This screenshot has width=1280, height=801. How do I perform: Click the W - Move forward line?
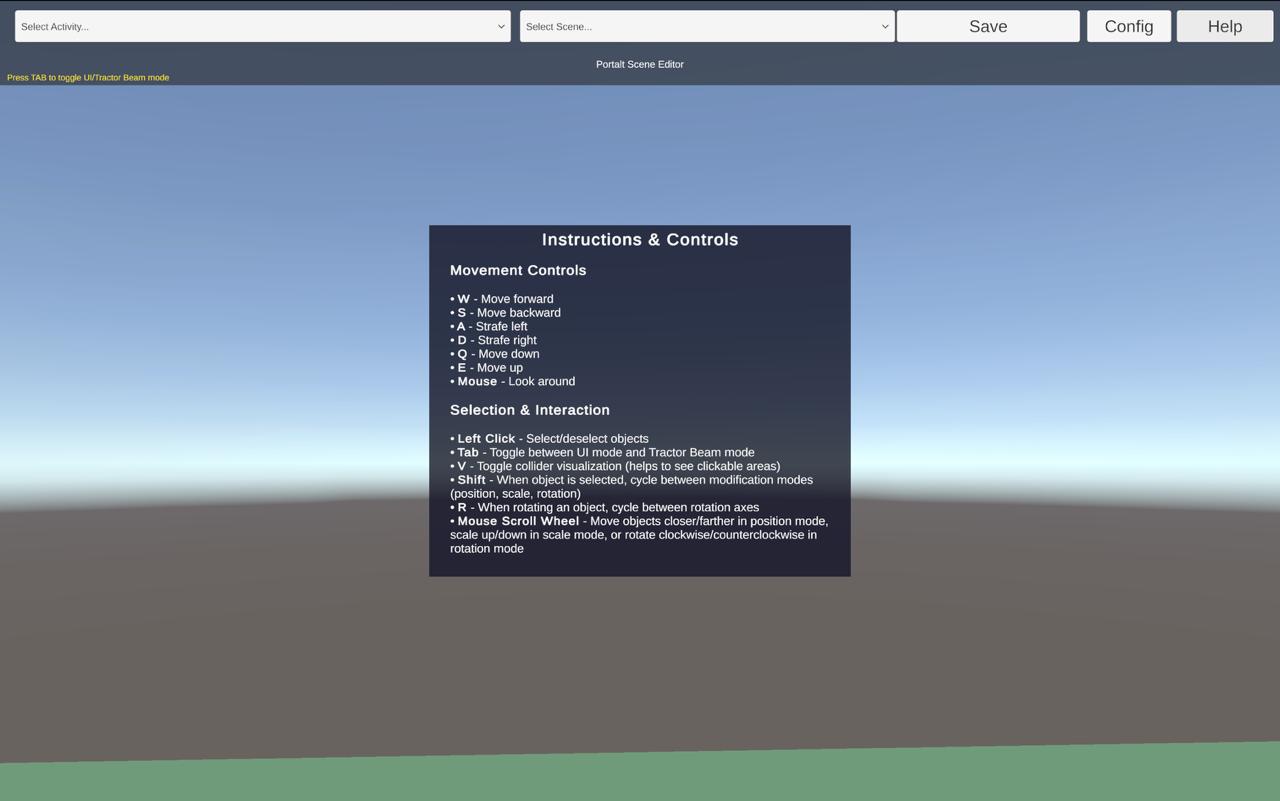coord(503,299)
